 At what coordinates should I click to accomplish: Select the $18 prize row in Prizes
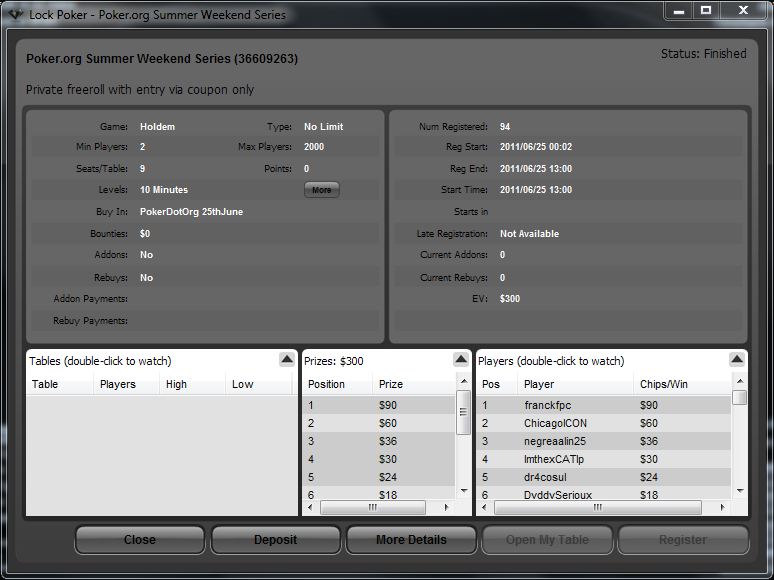(x=379, y=495)
